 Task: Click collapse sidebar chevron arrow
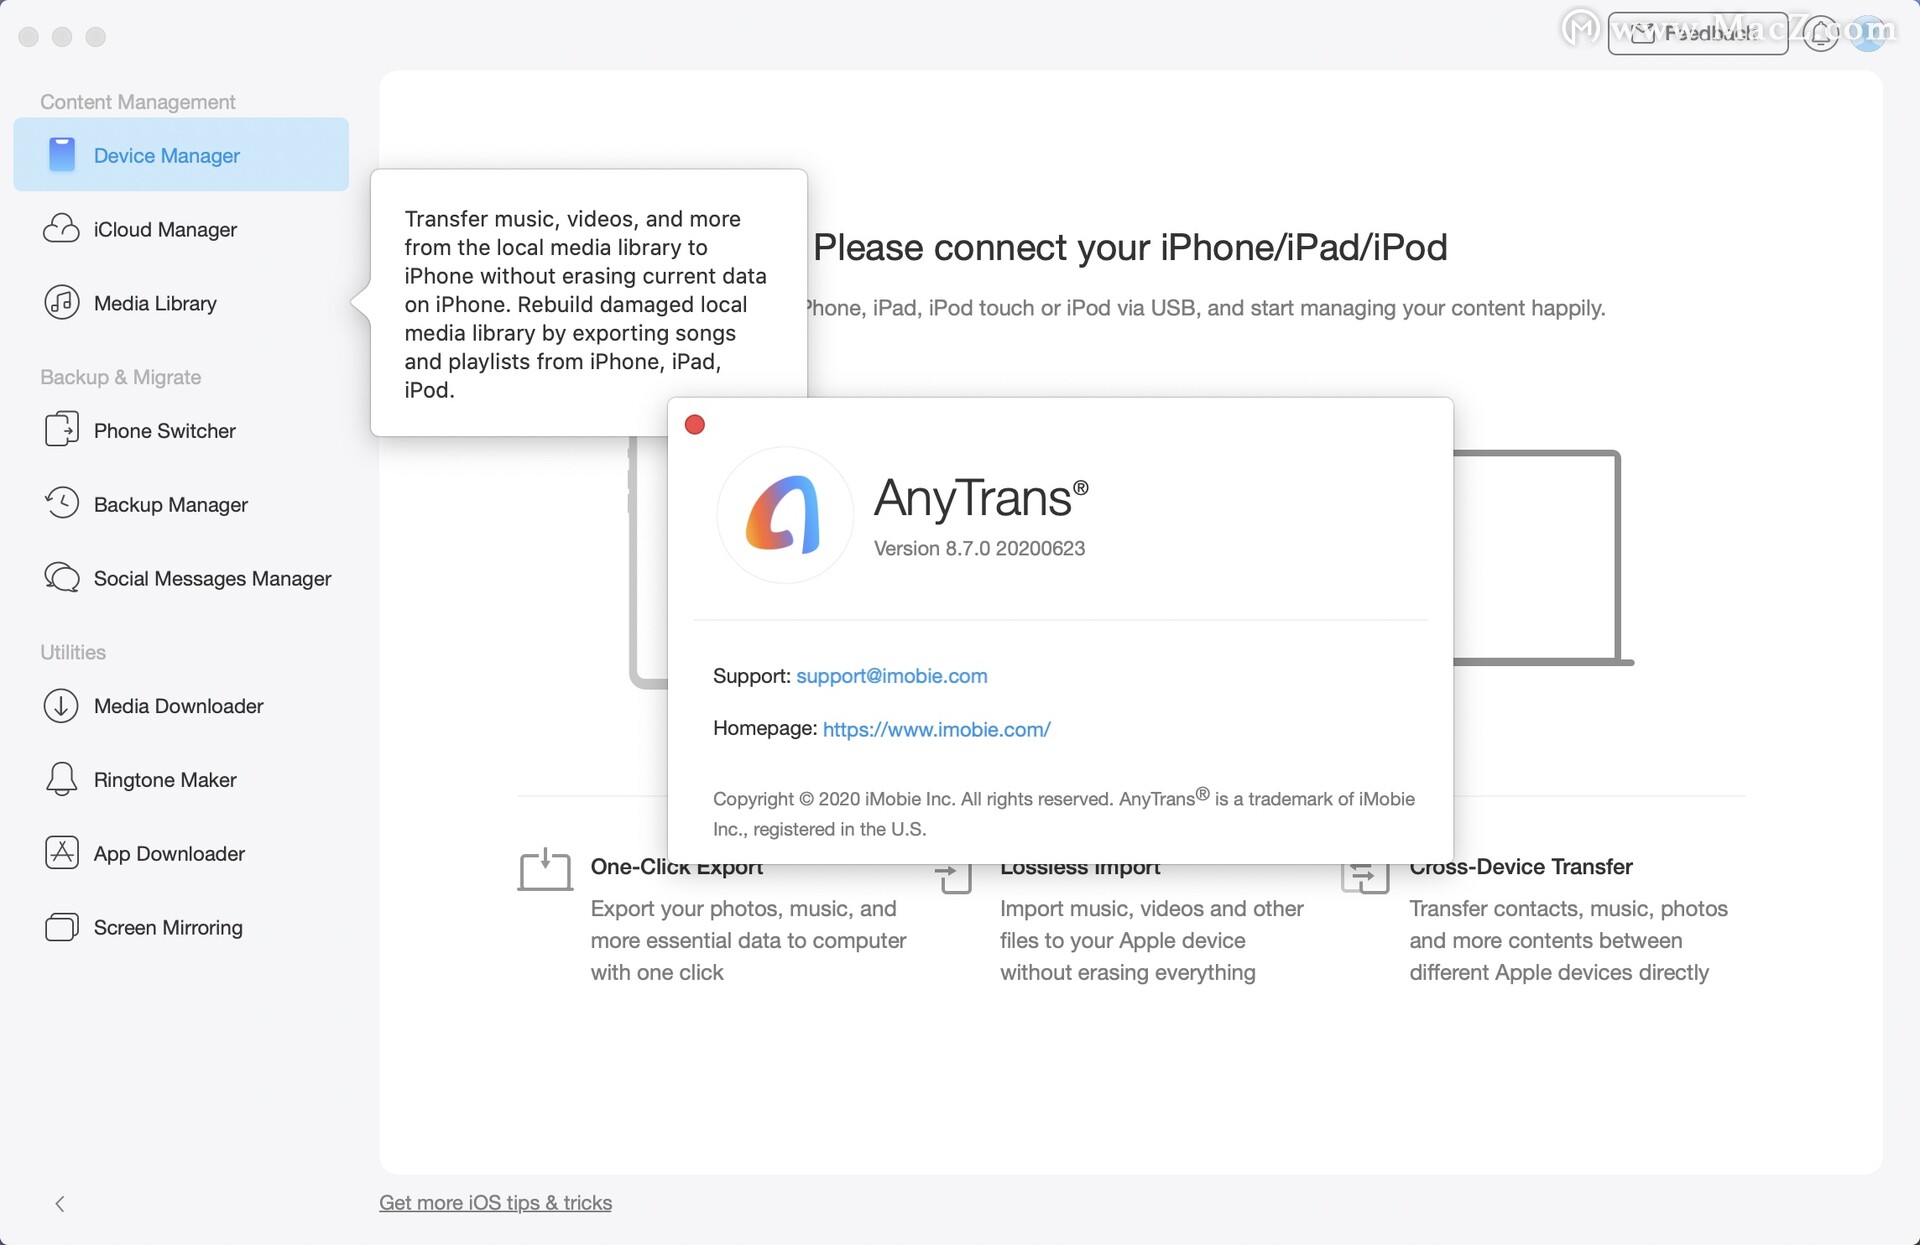coord(59,1203)
